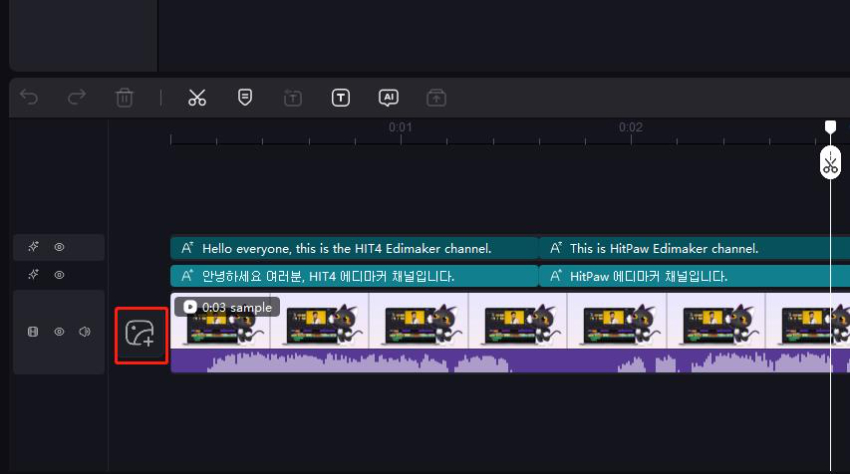The image size is (850, 474).
Task: Click the add cover image button
Action: 141,336
